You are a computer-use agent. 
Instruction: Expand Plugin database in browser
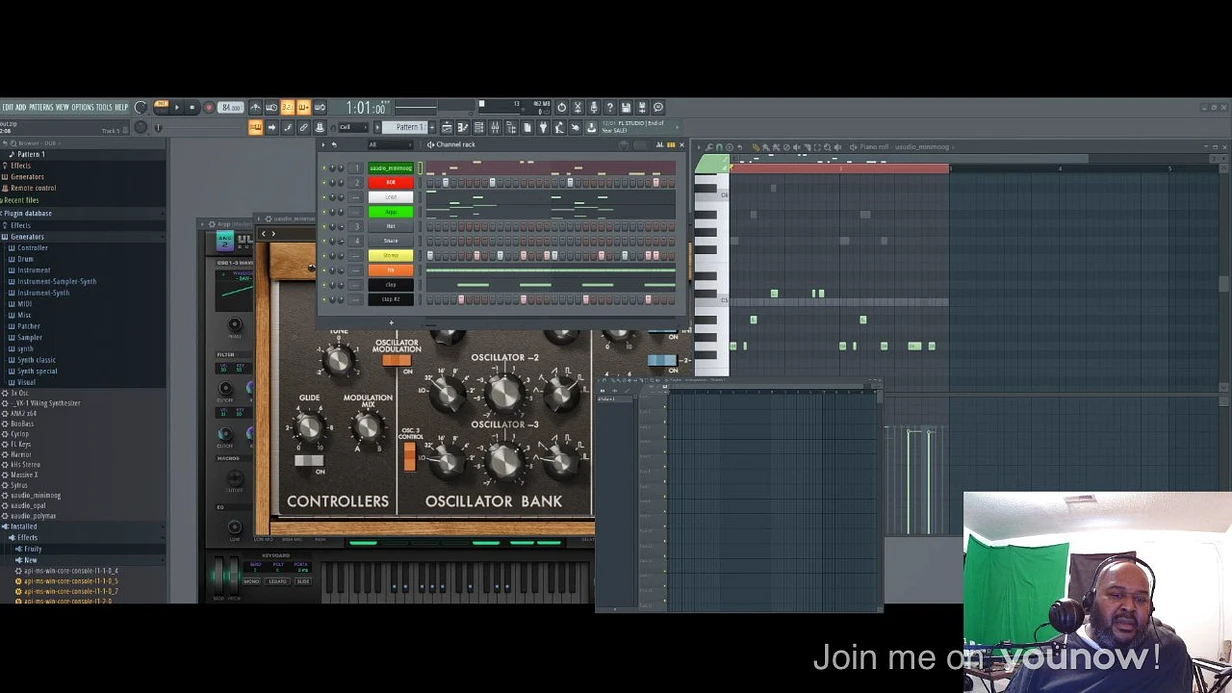(x=28, y=213)
